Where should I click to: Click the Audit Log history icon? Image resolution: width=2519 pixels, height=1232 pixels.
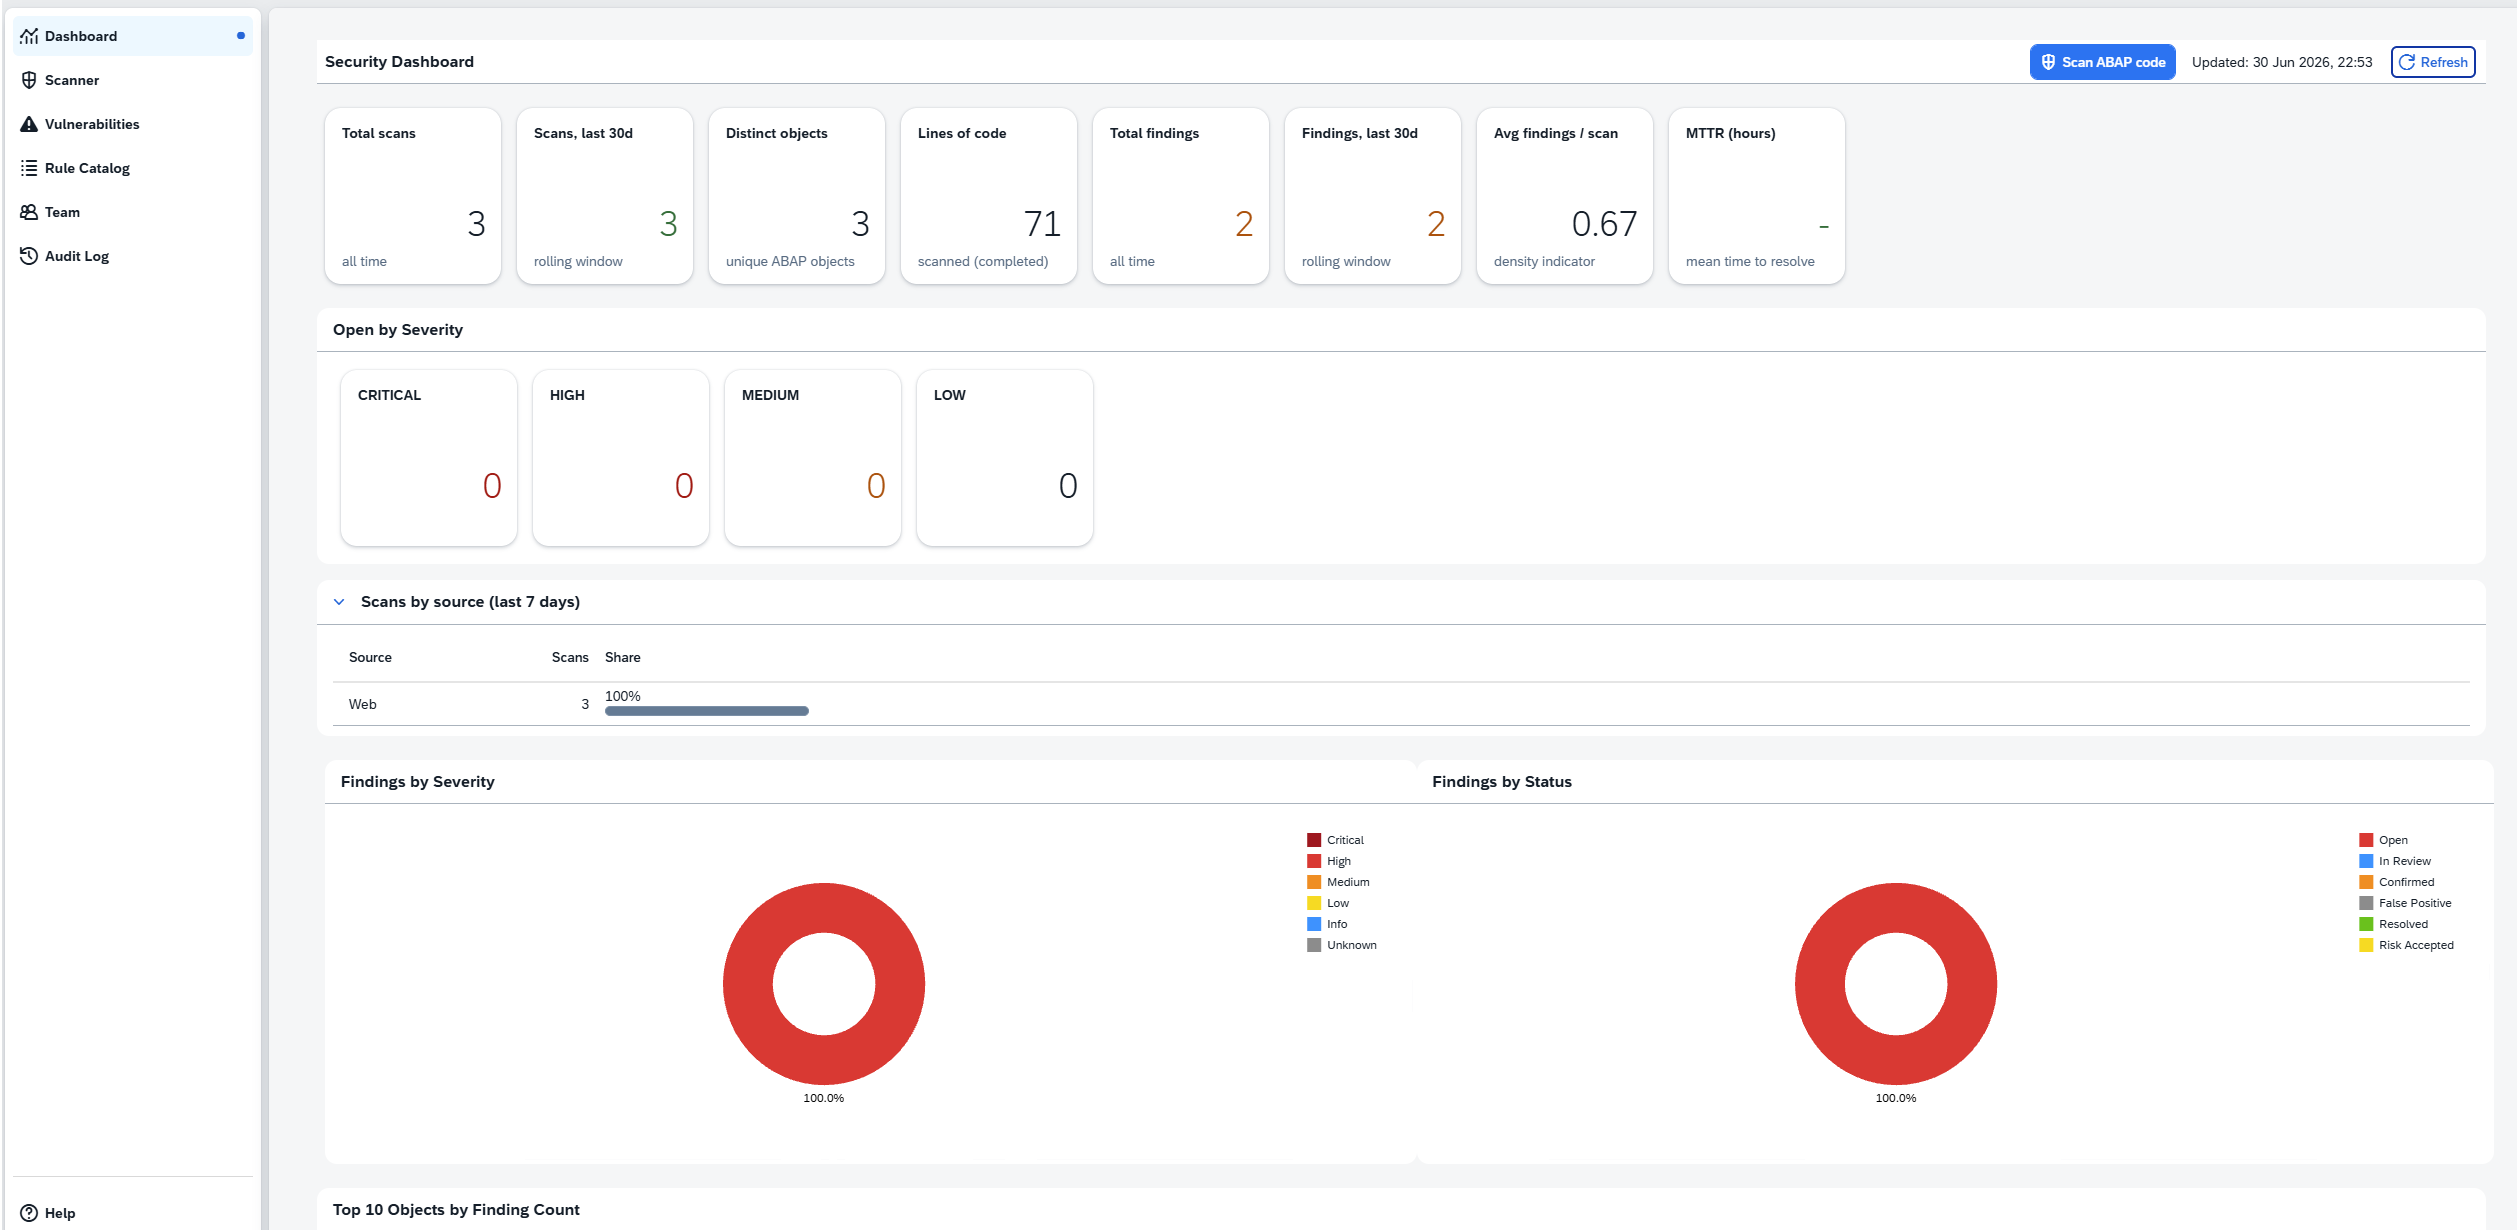[x=29, y=256]
